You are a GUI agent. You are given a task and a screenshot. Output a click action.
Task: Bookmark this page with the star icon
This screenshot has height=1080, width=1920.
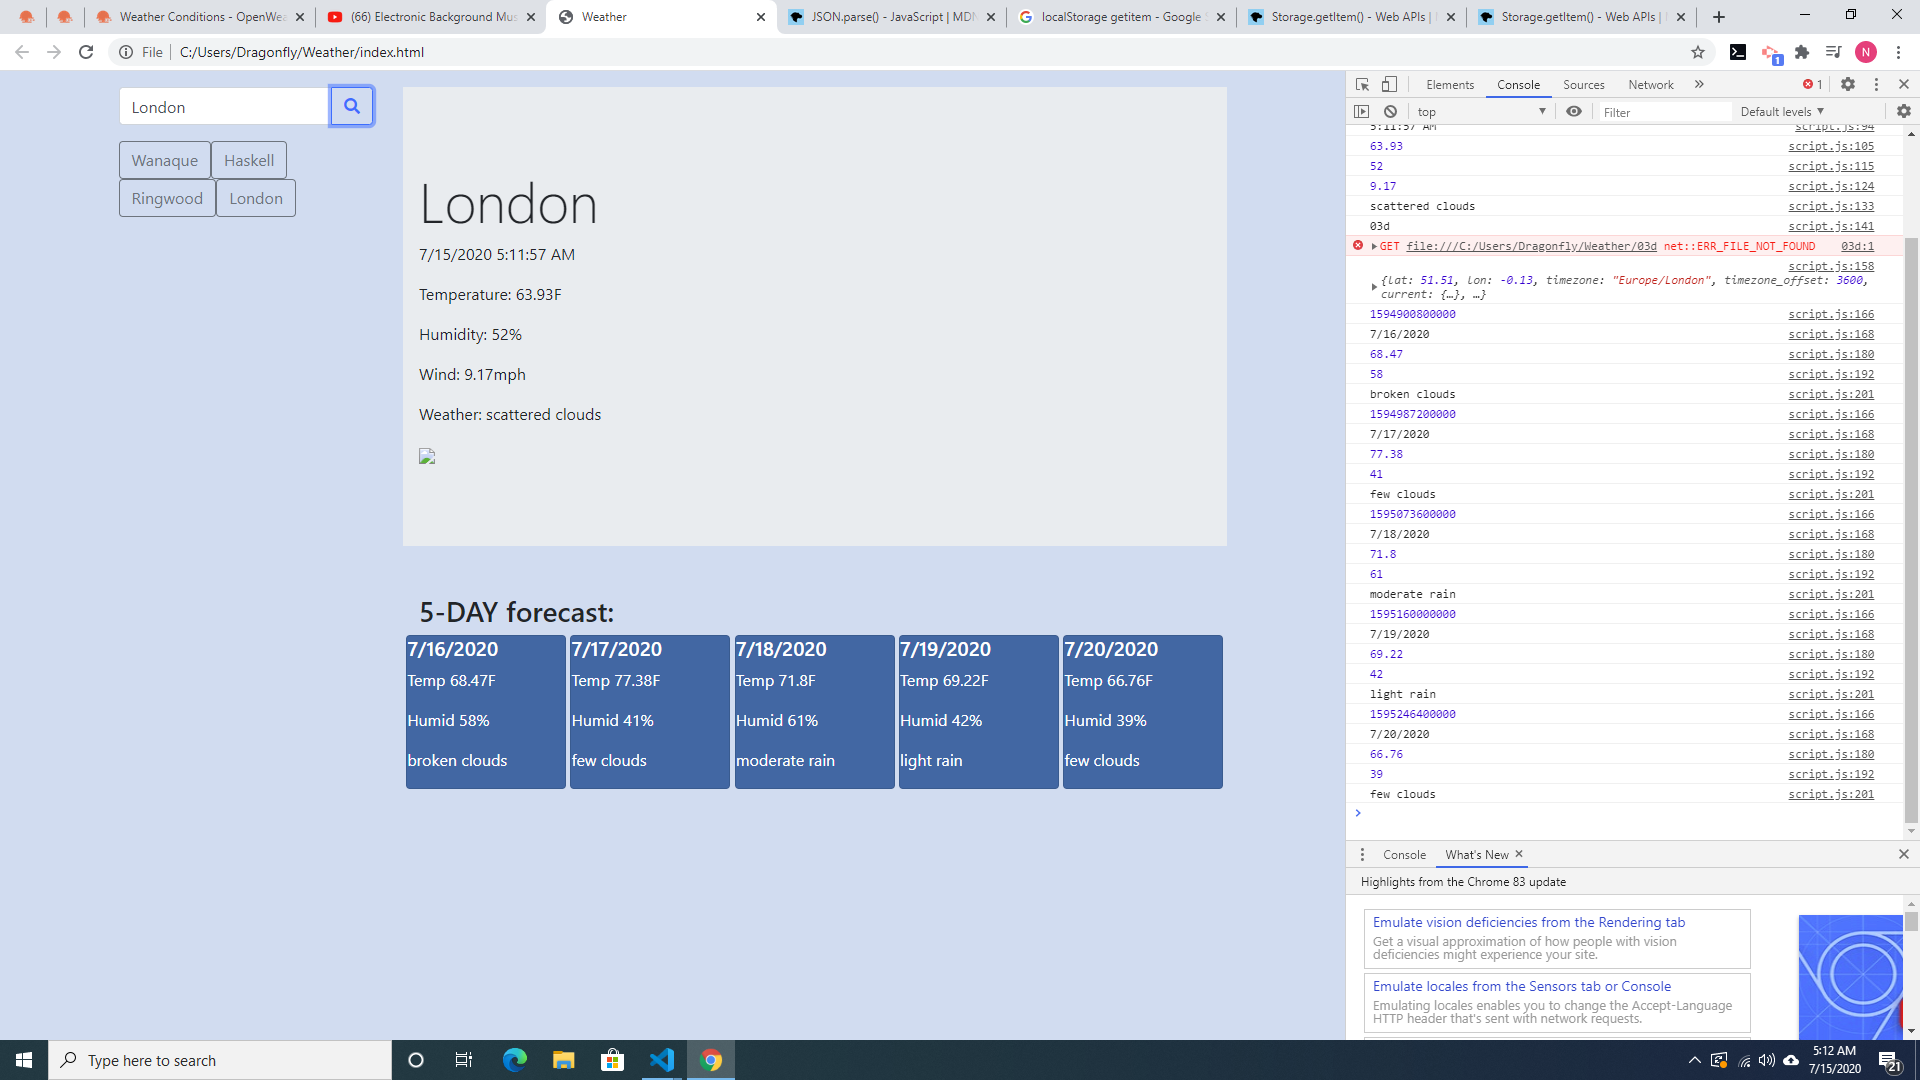point(1698,52)
